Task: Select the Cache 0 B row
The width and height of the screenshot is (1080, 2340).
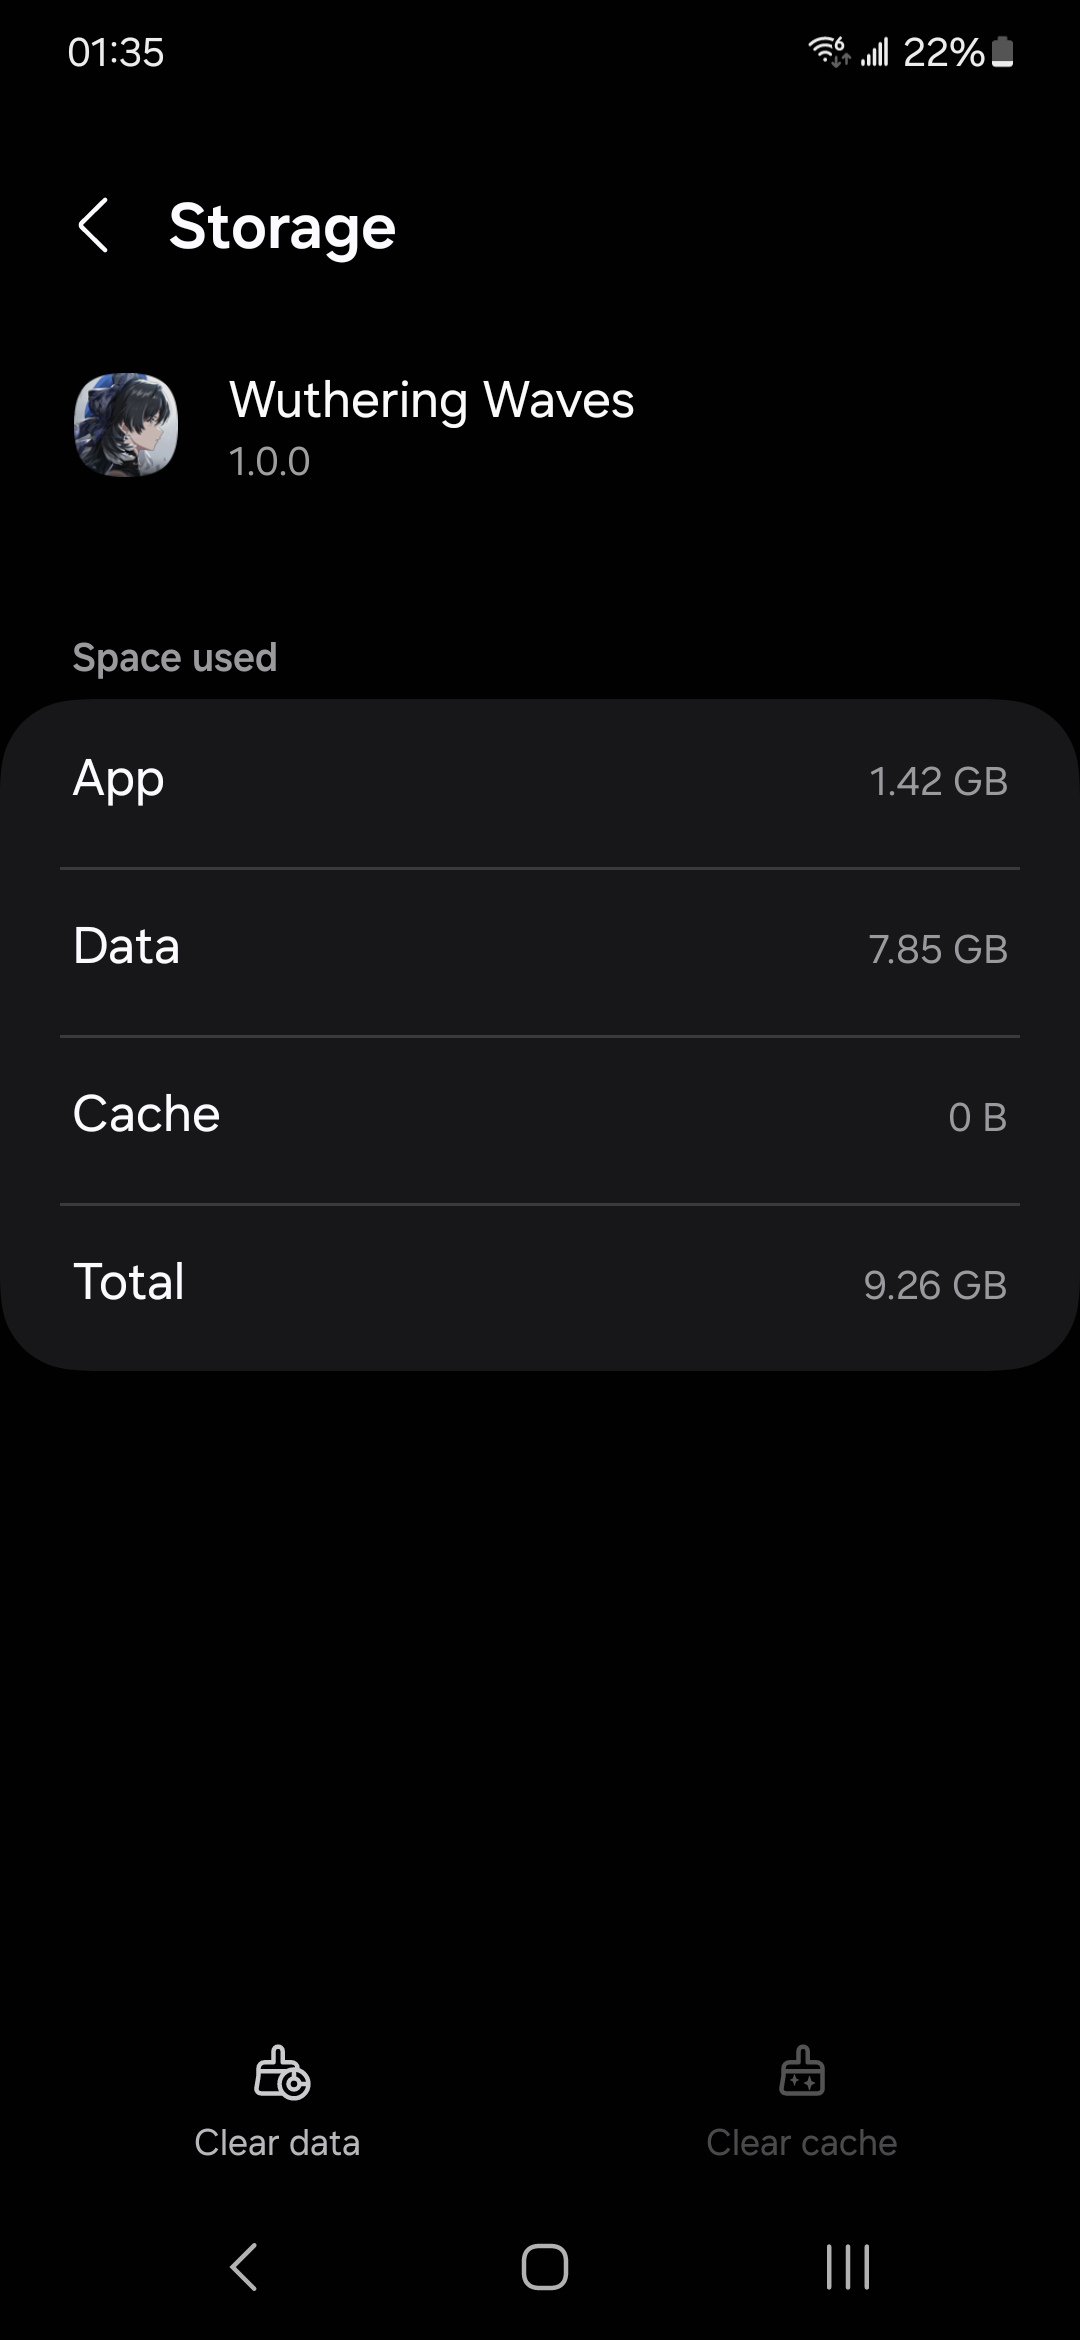Action: pyautogui.click(x=540, y=1116)
